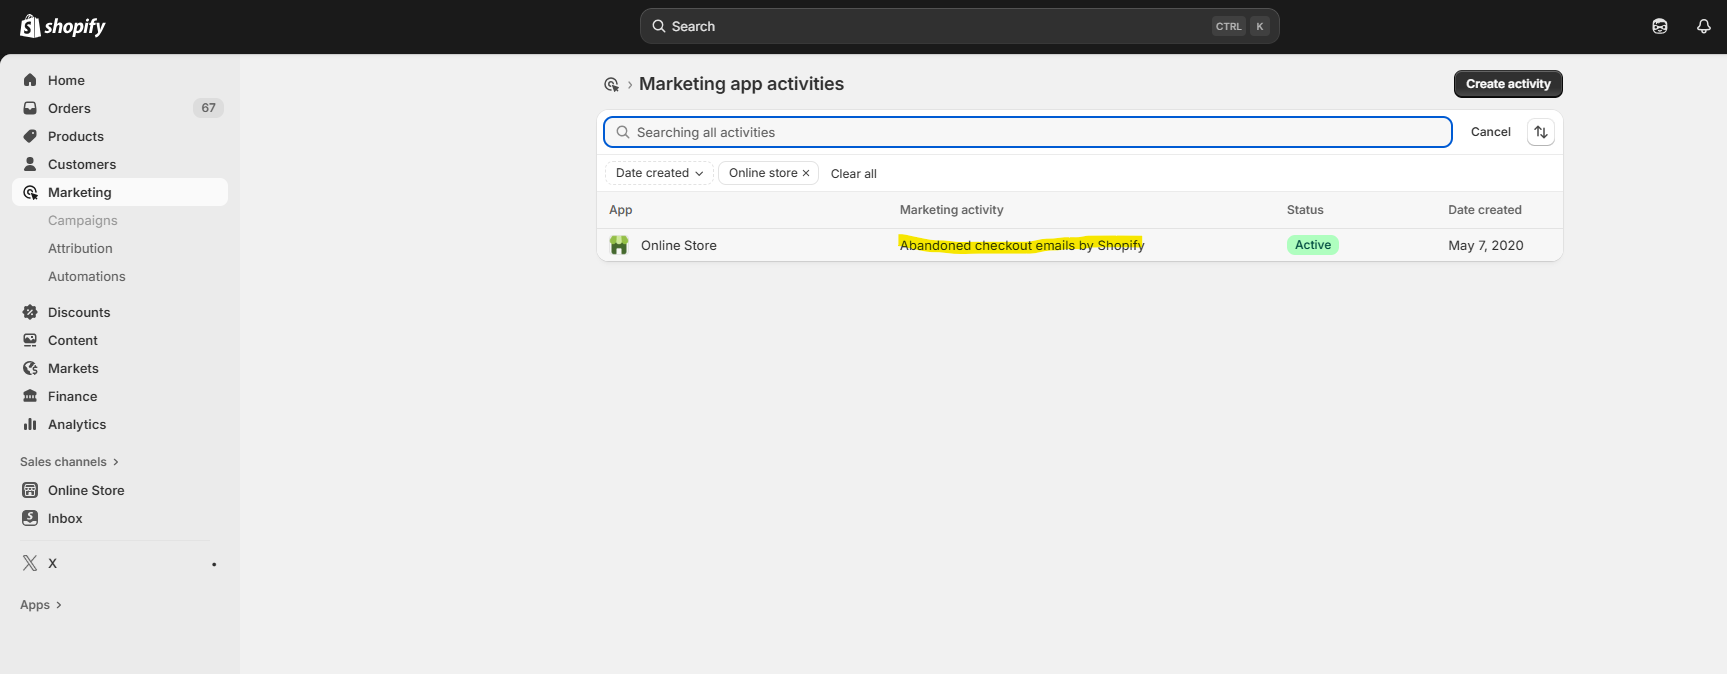This screenshot has width=1727, height=674.
Task: Open the Date created filter dropdown
Action: pos(659,173)
